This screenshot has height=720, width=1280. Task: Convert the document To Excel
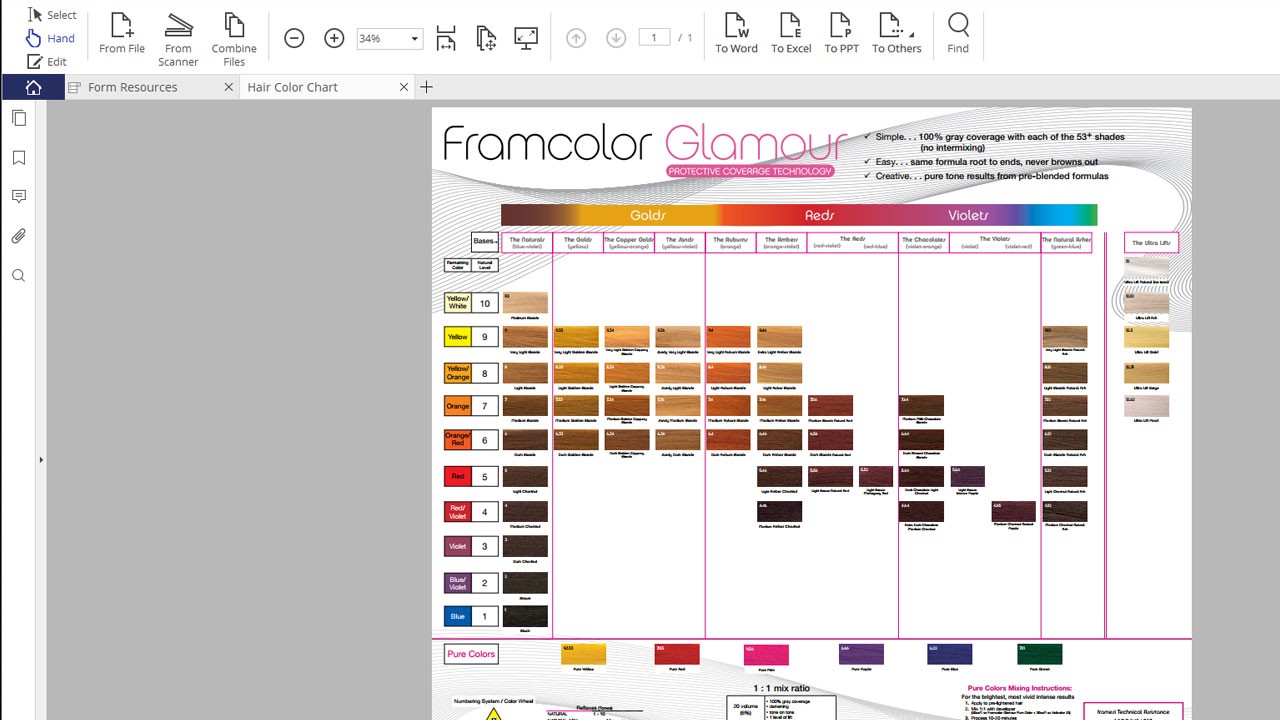click(x=791, y=34)
